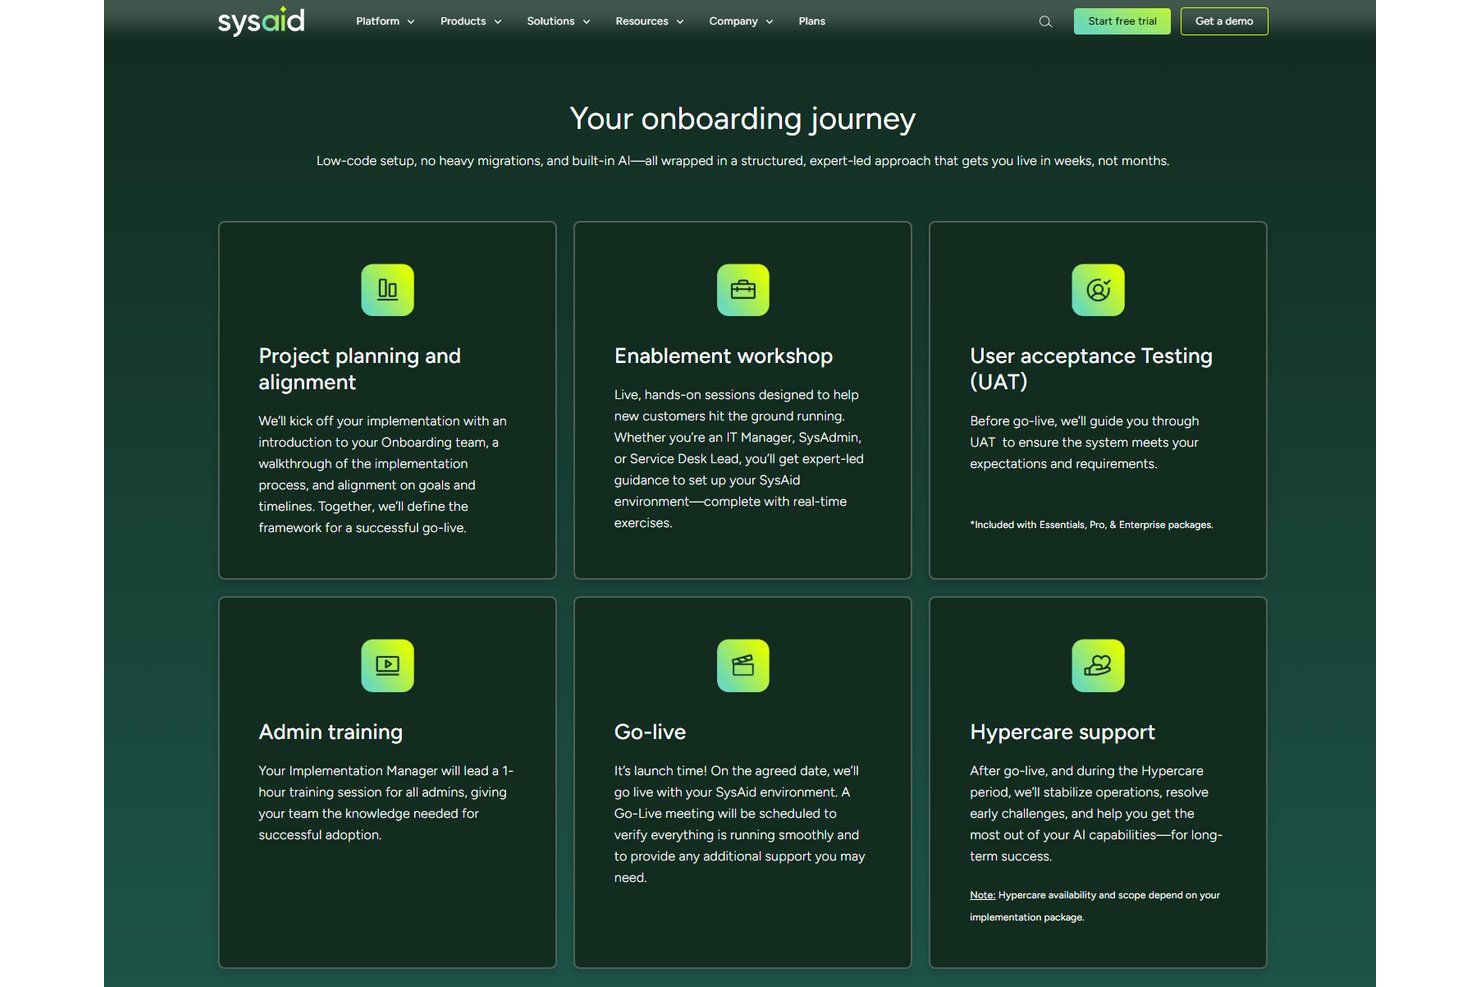The image size is (1480, 987).
Task: Click the Enablement workshop briefcase icon
Action: point(743,290)
